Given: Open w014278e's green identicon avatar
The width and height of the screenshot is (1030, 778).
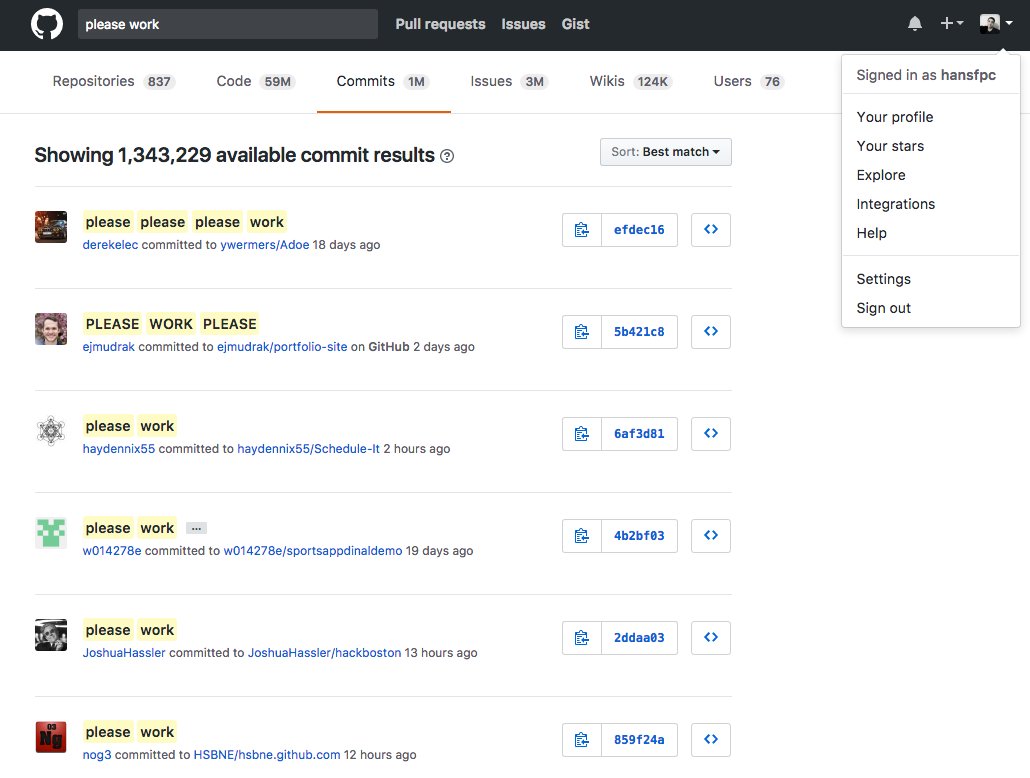Looking at the screenshot, I should click(x=51, y=533).
